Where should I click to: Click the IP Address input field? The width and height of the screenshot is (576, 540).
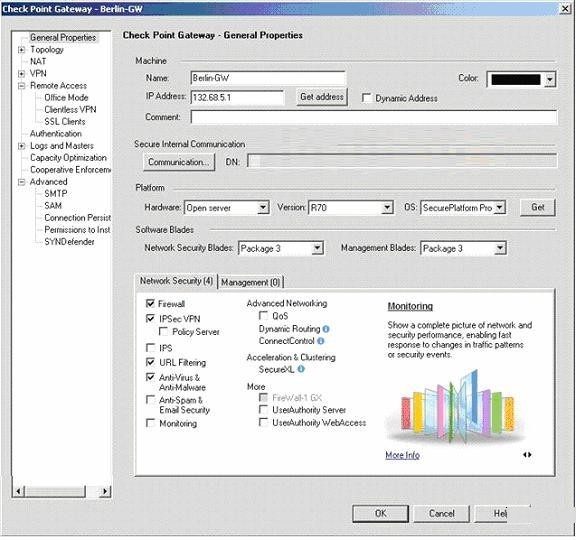237,98
